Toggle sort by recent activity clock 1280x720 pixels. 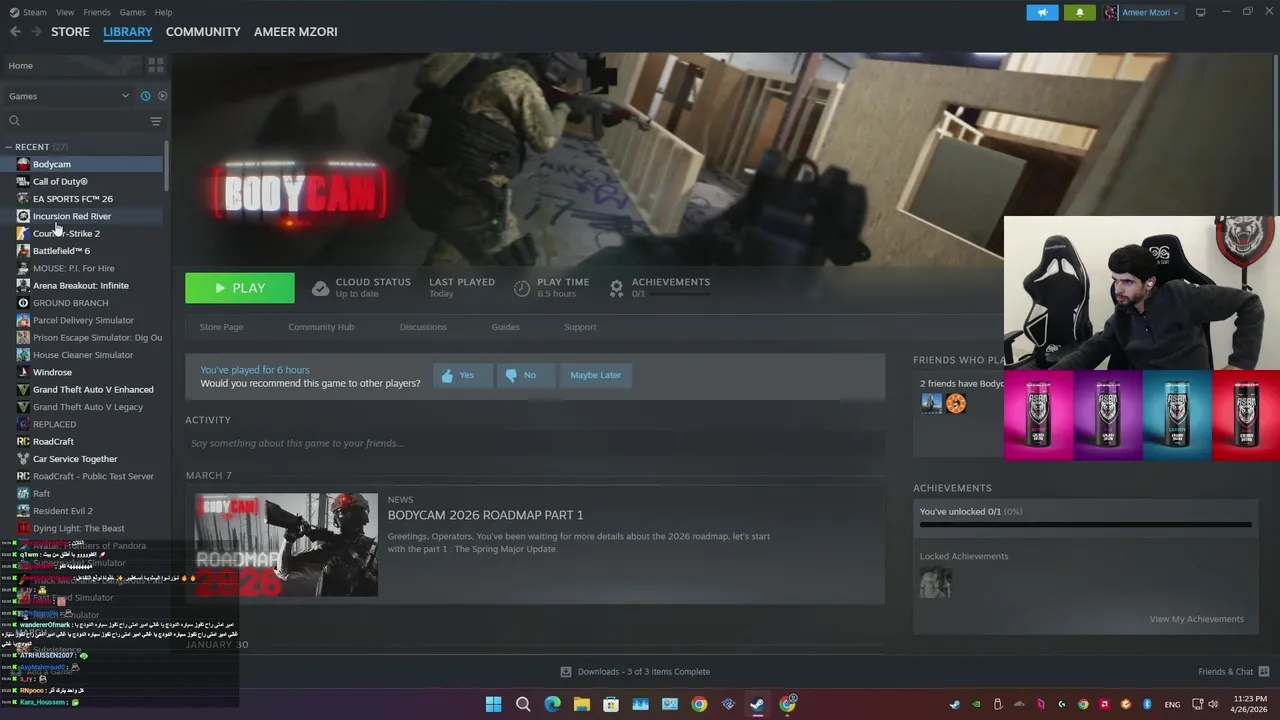pyautogui.click(x=145, y=96)
